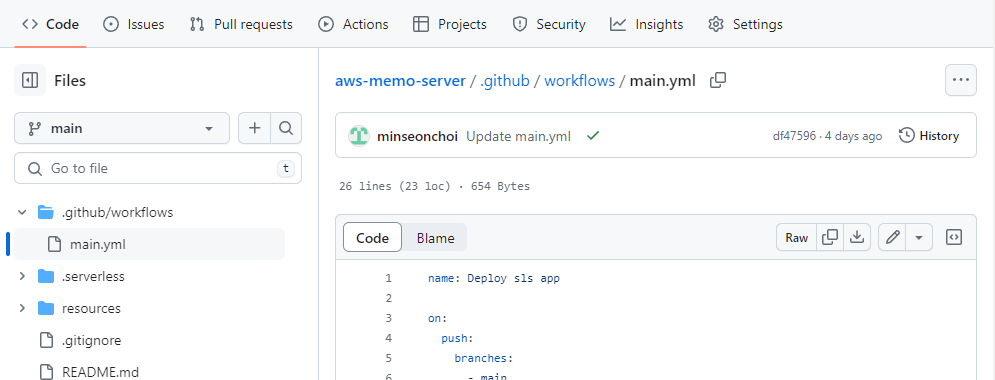
Task: Open minseonchoi author profile link
Action: (418, 136)
